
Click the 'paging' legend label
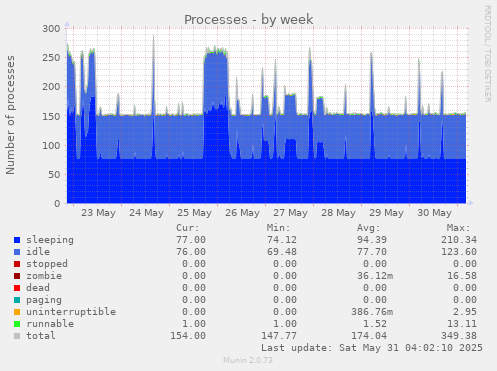(x=44, y=300)
